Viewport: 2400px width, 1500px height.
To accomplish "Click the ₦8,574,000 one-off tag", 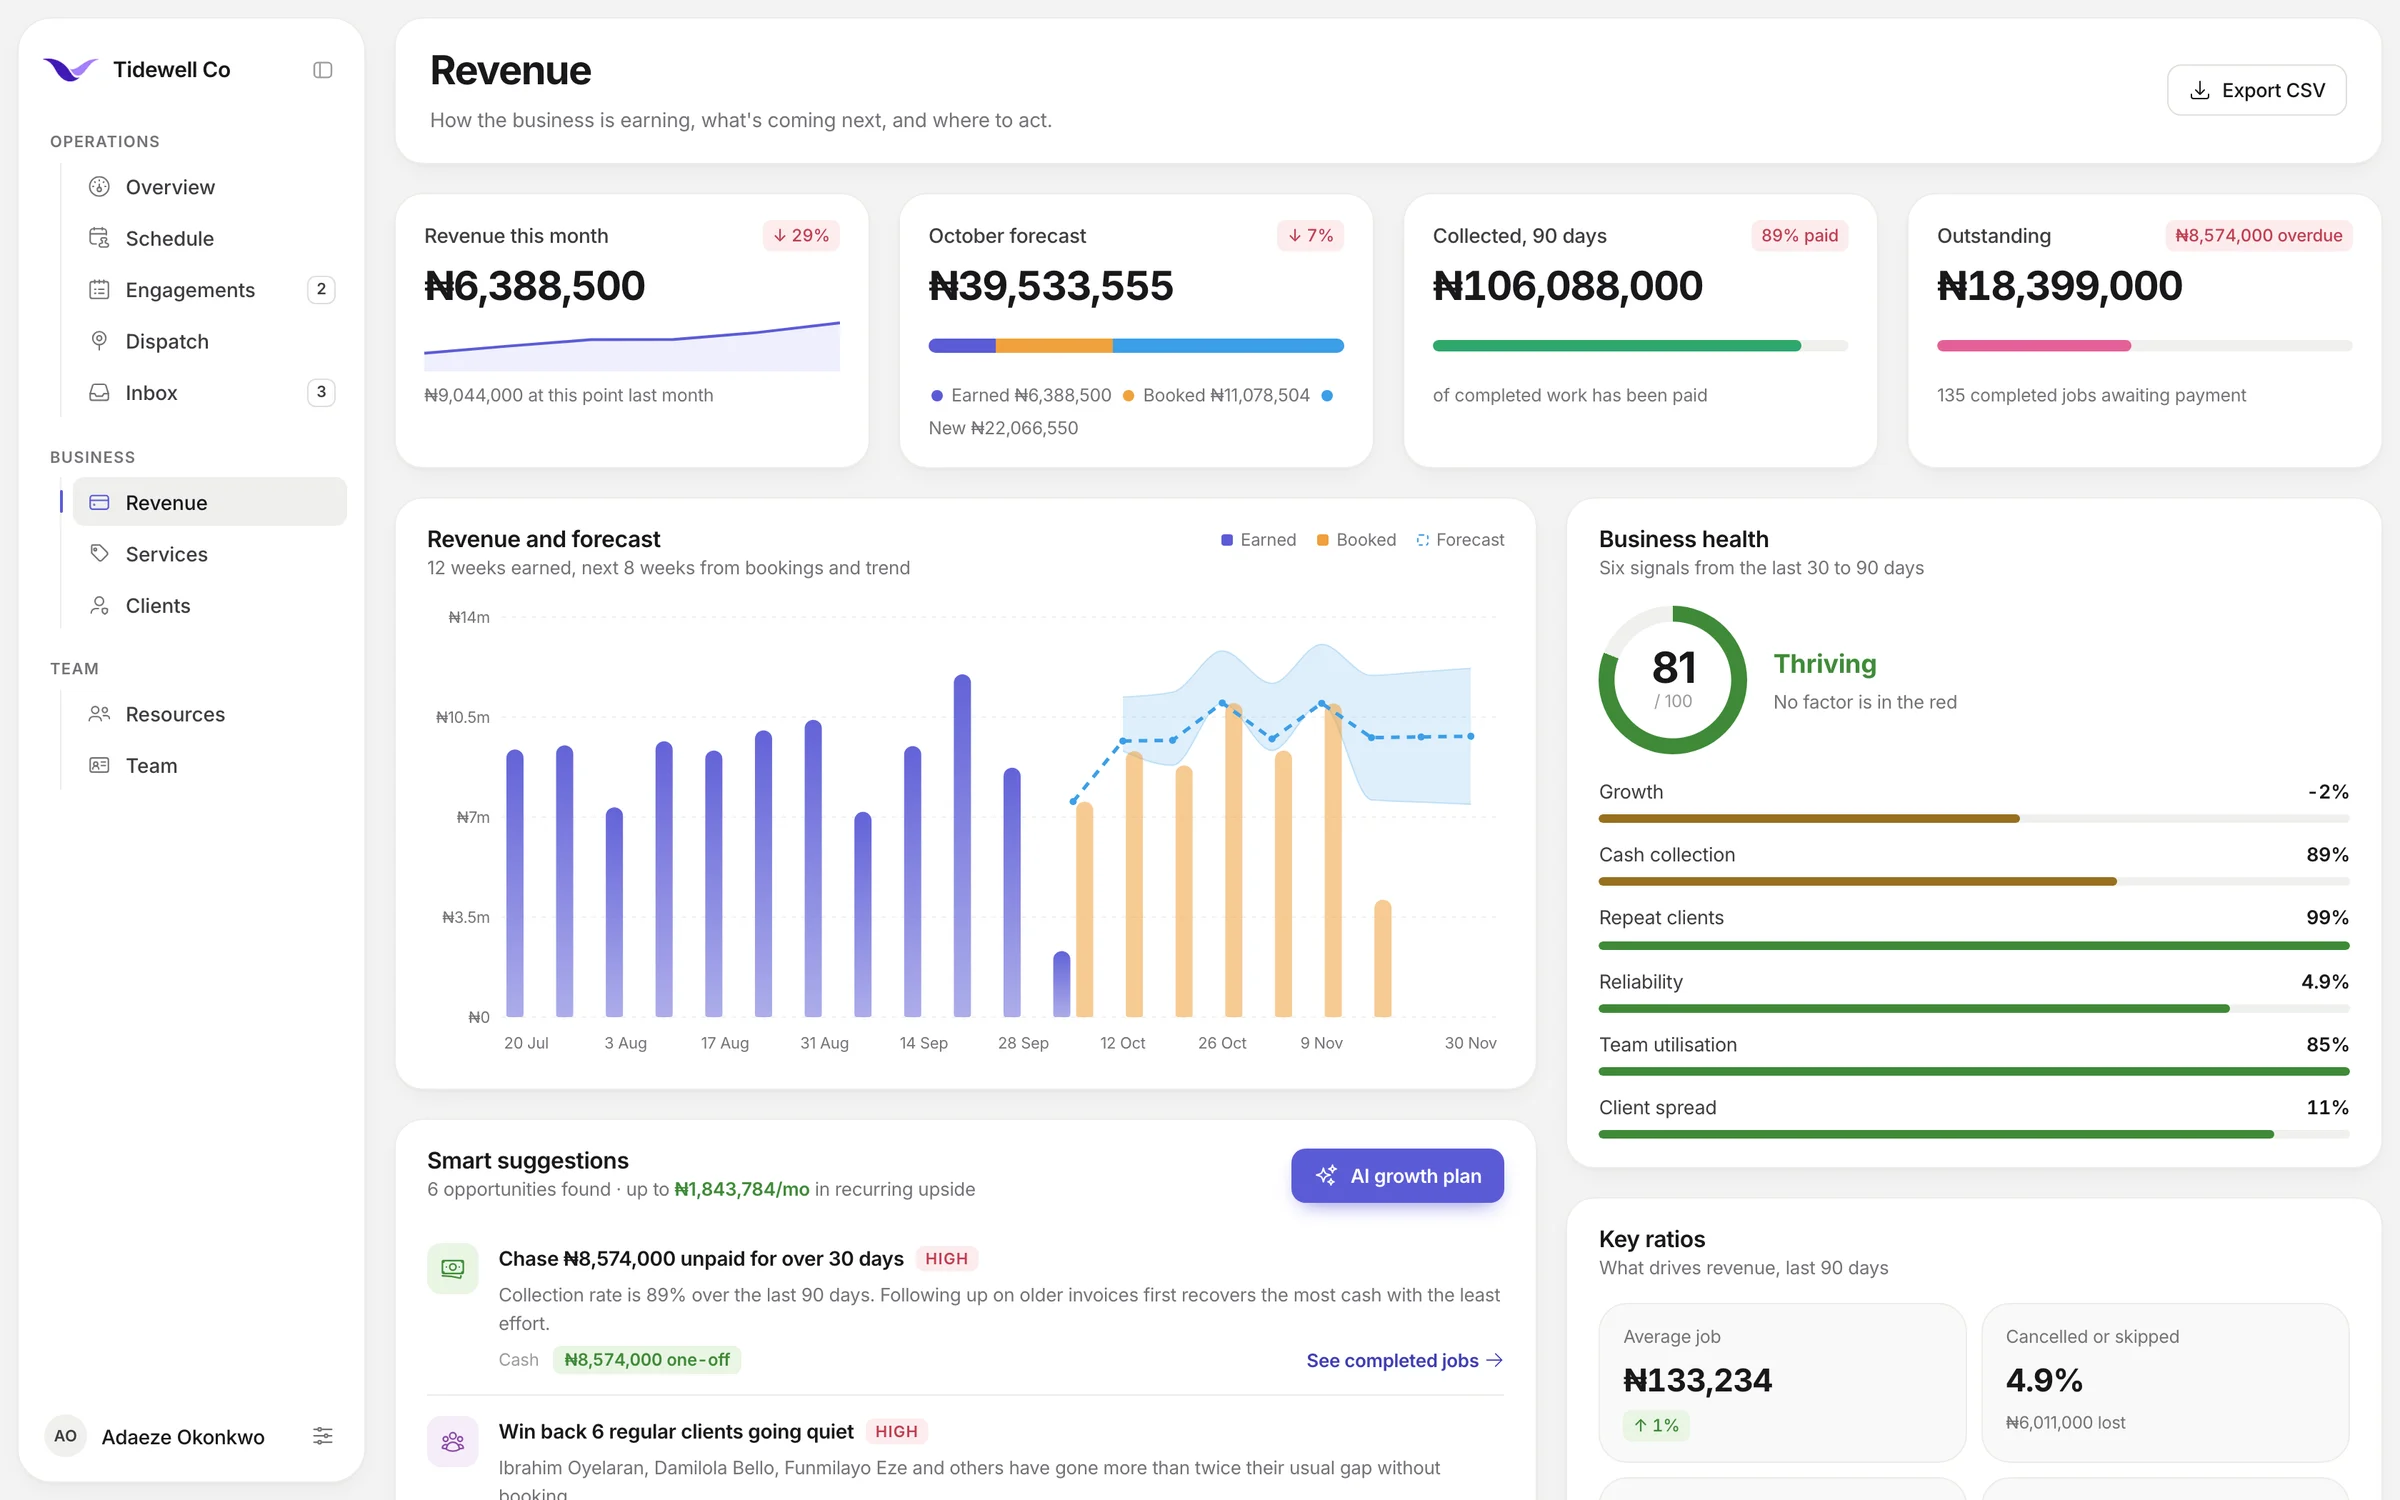I will click(x=647, y=1360).
